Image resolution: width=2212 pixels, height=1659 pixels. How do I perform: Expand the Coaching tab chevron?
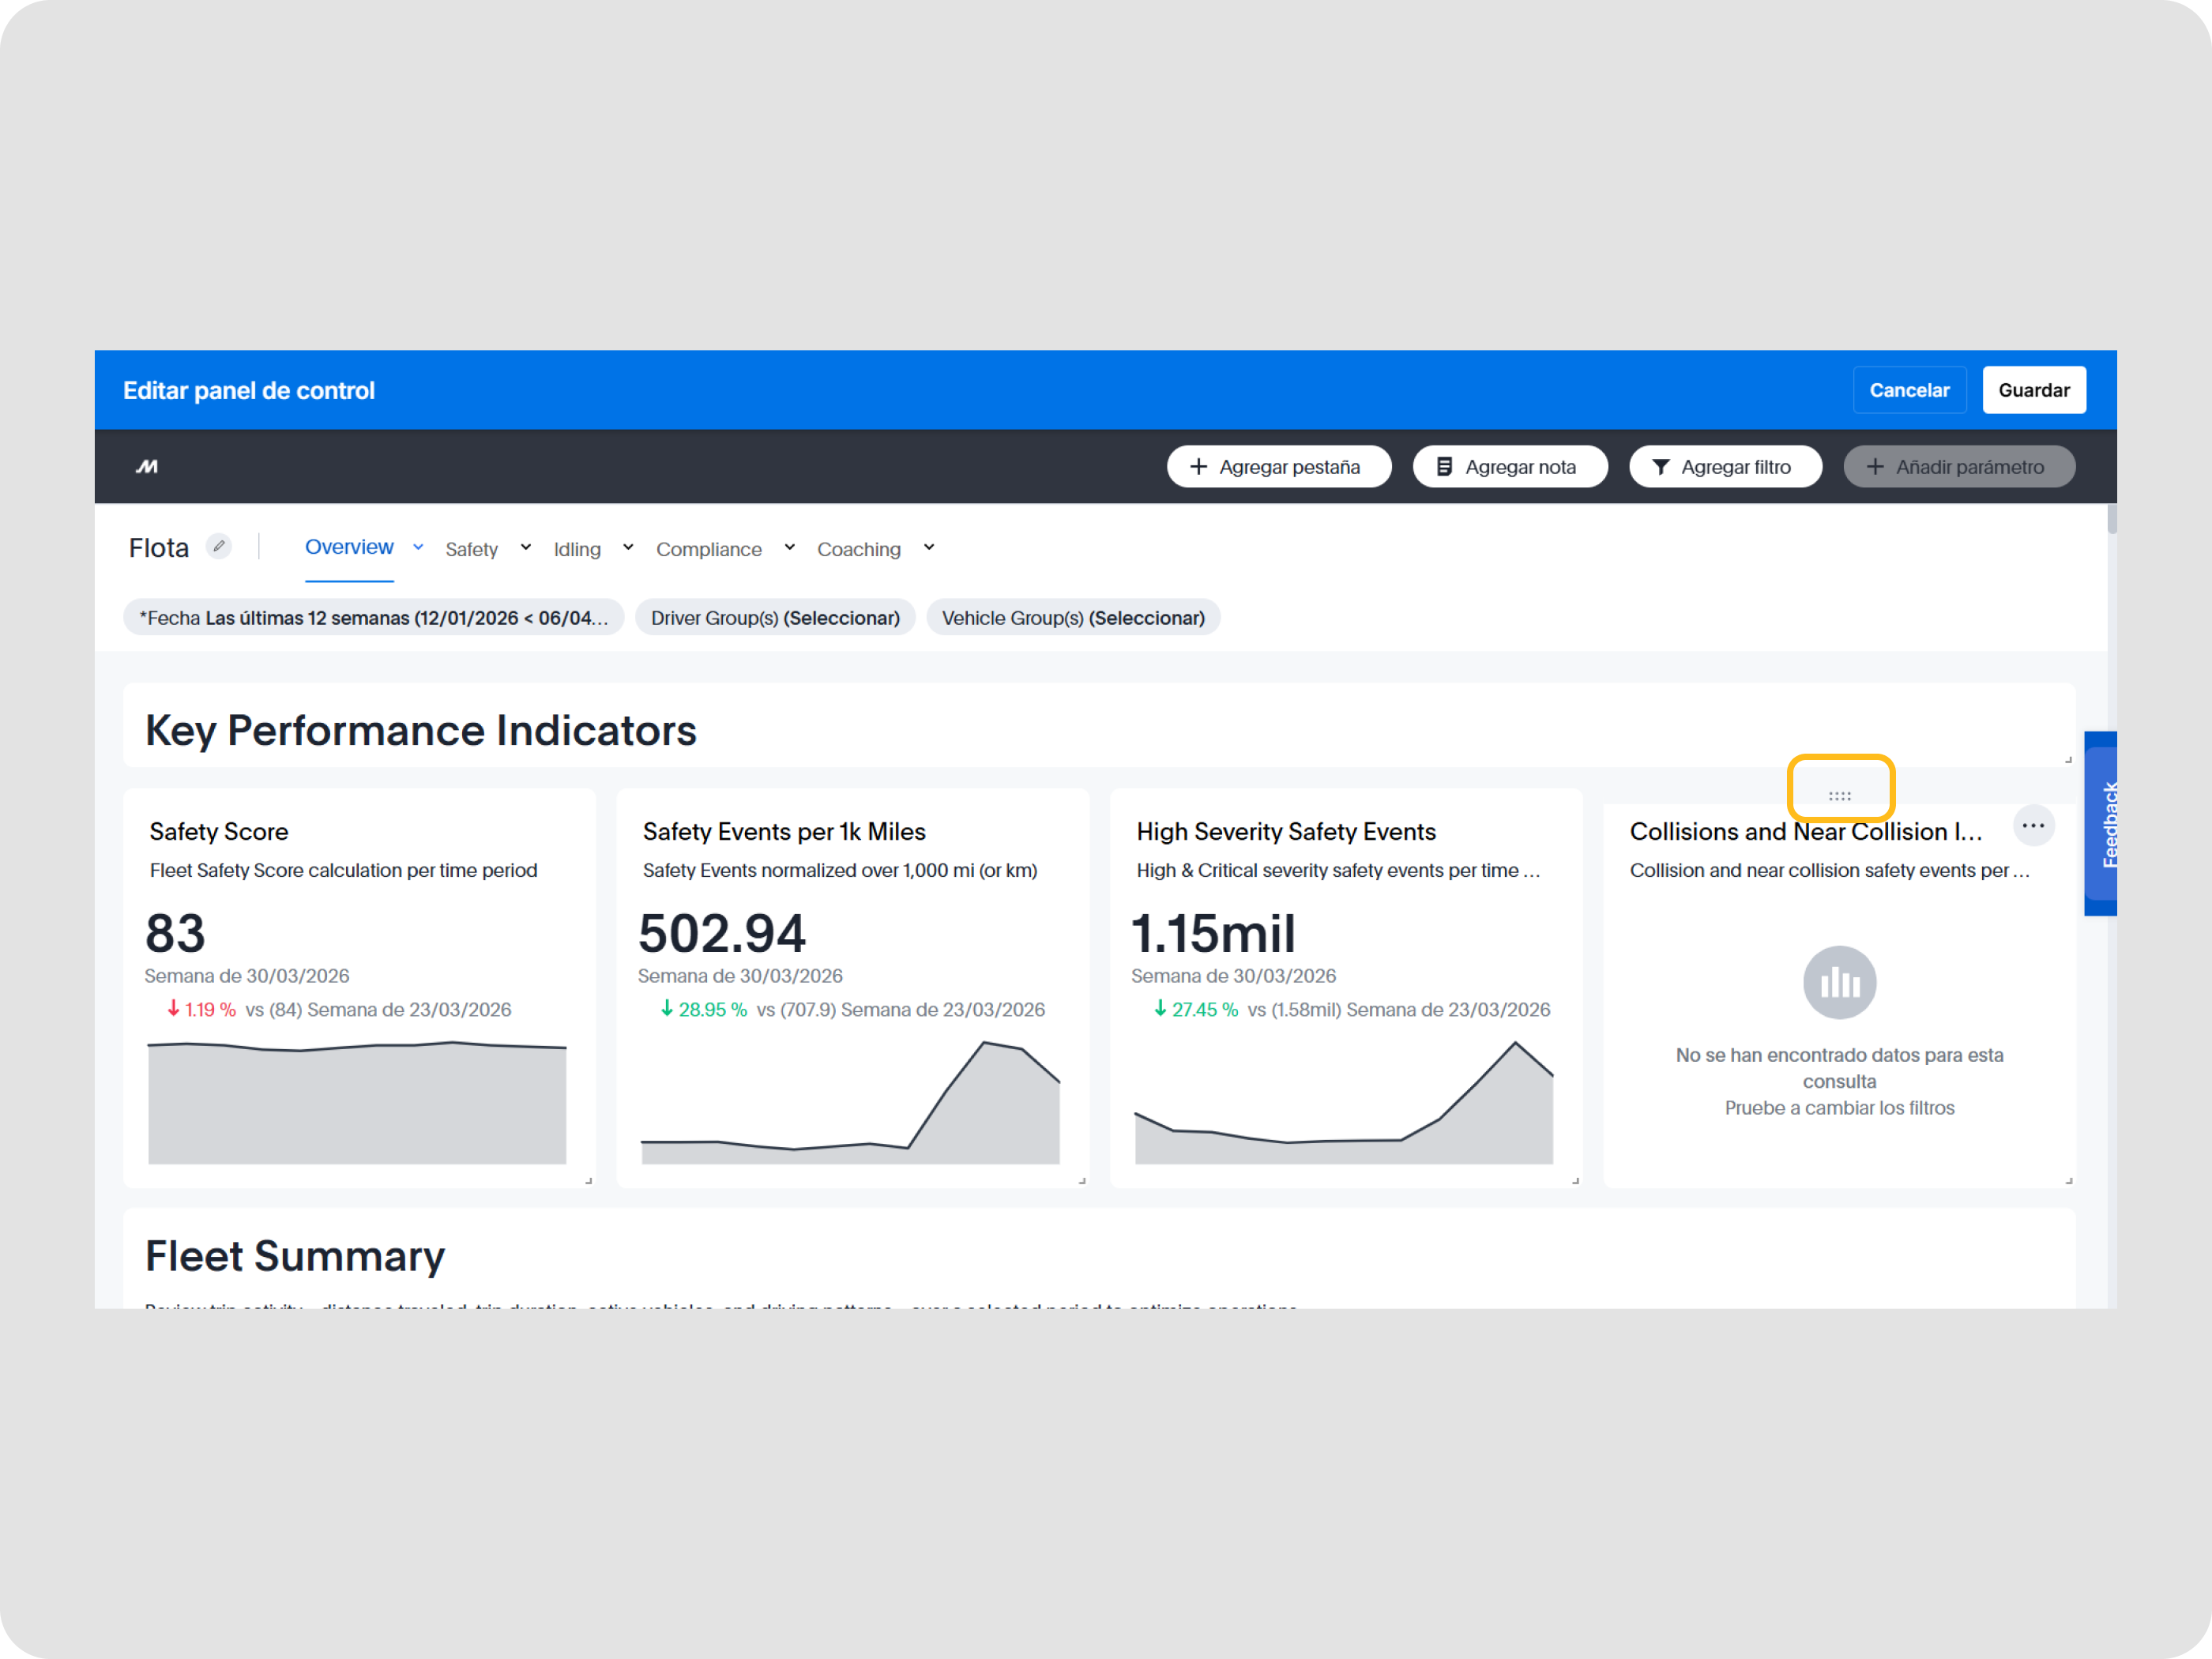coord(928,547)
